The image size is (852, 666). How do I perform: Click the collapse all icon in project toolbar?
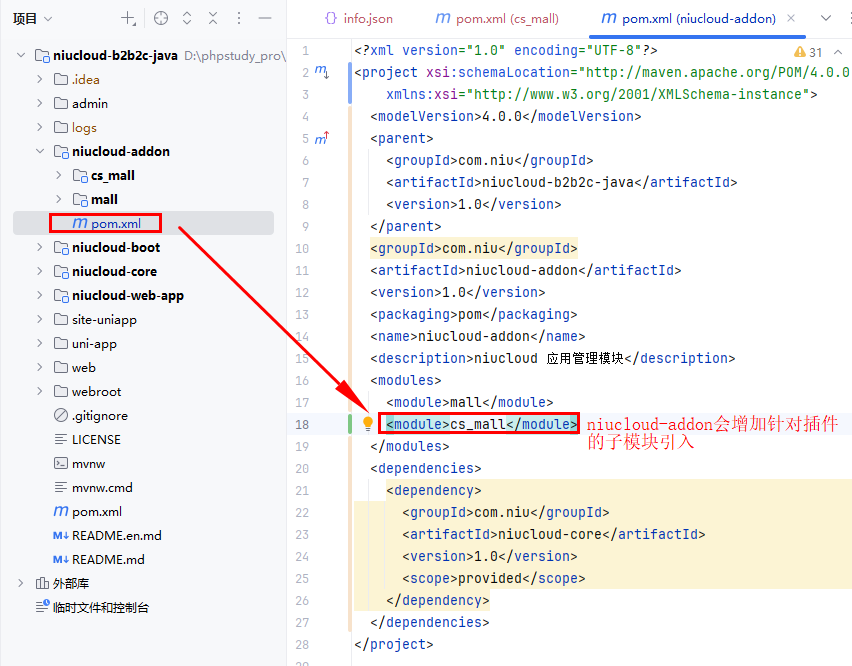(213, 18)
